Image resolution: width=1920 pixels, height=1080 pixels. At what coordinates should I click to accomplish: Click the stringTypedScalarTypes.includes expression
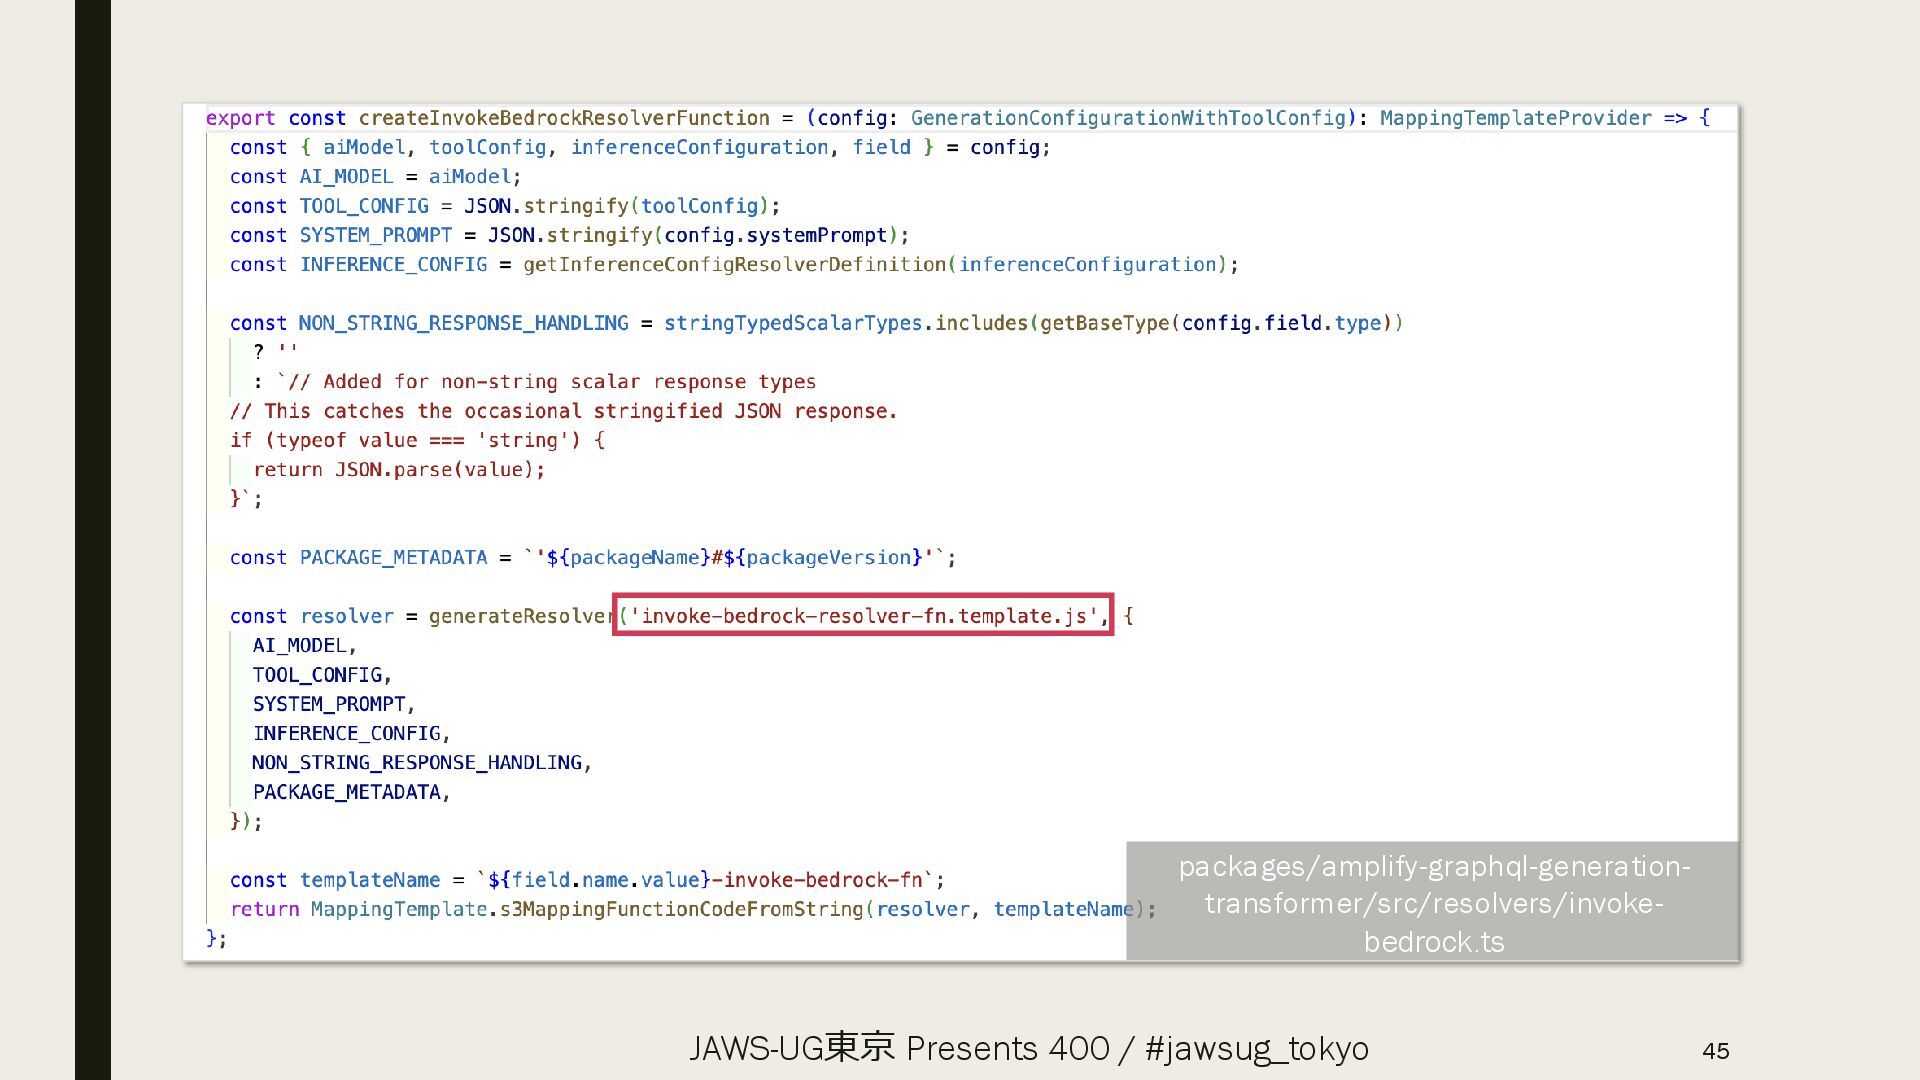pyautogui.click(x=846, y=323)
